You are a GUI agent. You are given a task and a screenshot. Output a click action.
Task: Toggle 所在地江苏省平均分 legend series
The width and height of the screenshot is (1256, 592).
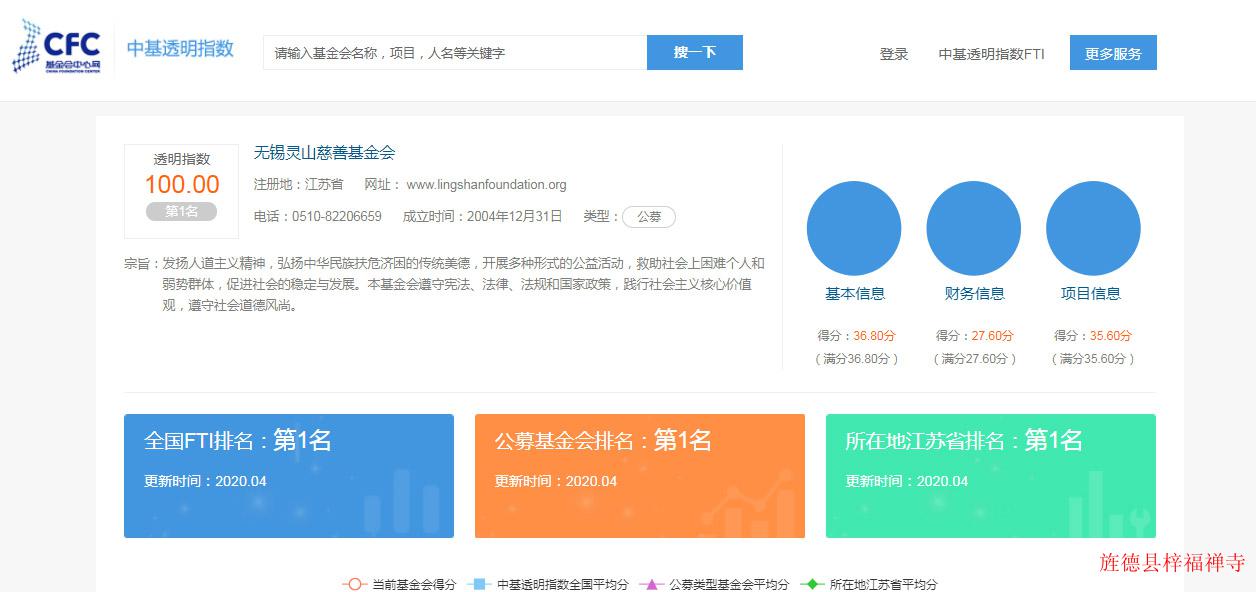pos(867,584)
